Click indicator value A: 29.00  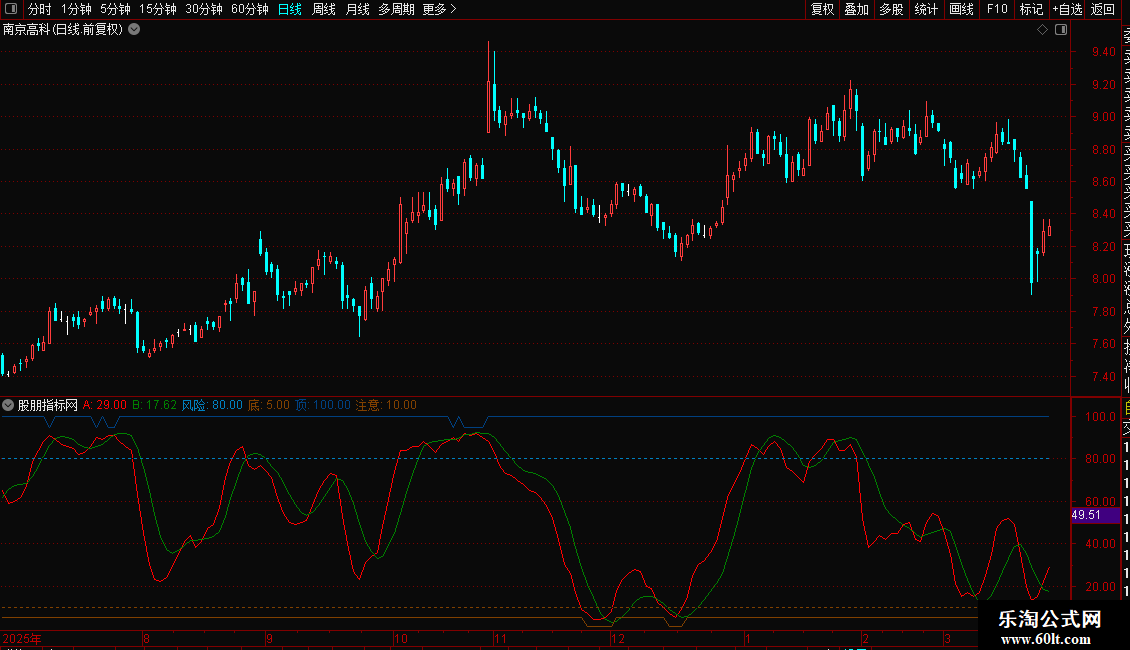pos(104,405)
